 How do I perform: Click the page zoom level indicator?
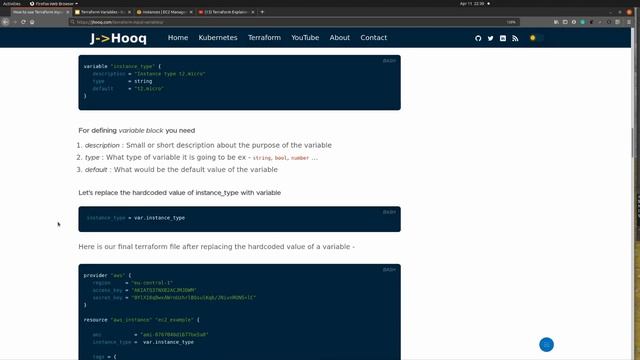(511, 22)
